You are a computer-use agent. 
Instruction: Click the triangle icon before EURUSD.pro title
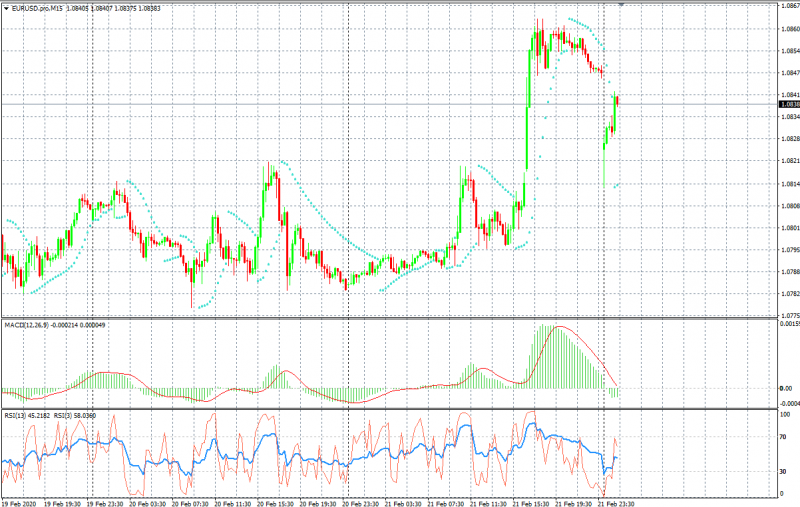pos(5,7)
